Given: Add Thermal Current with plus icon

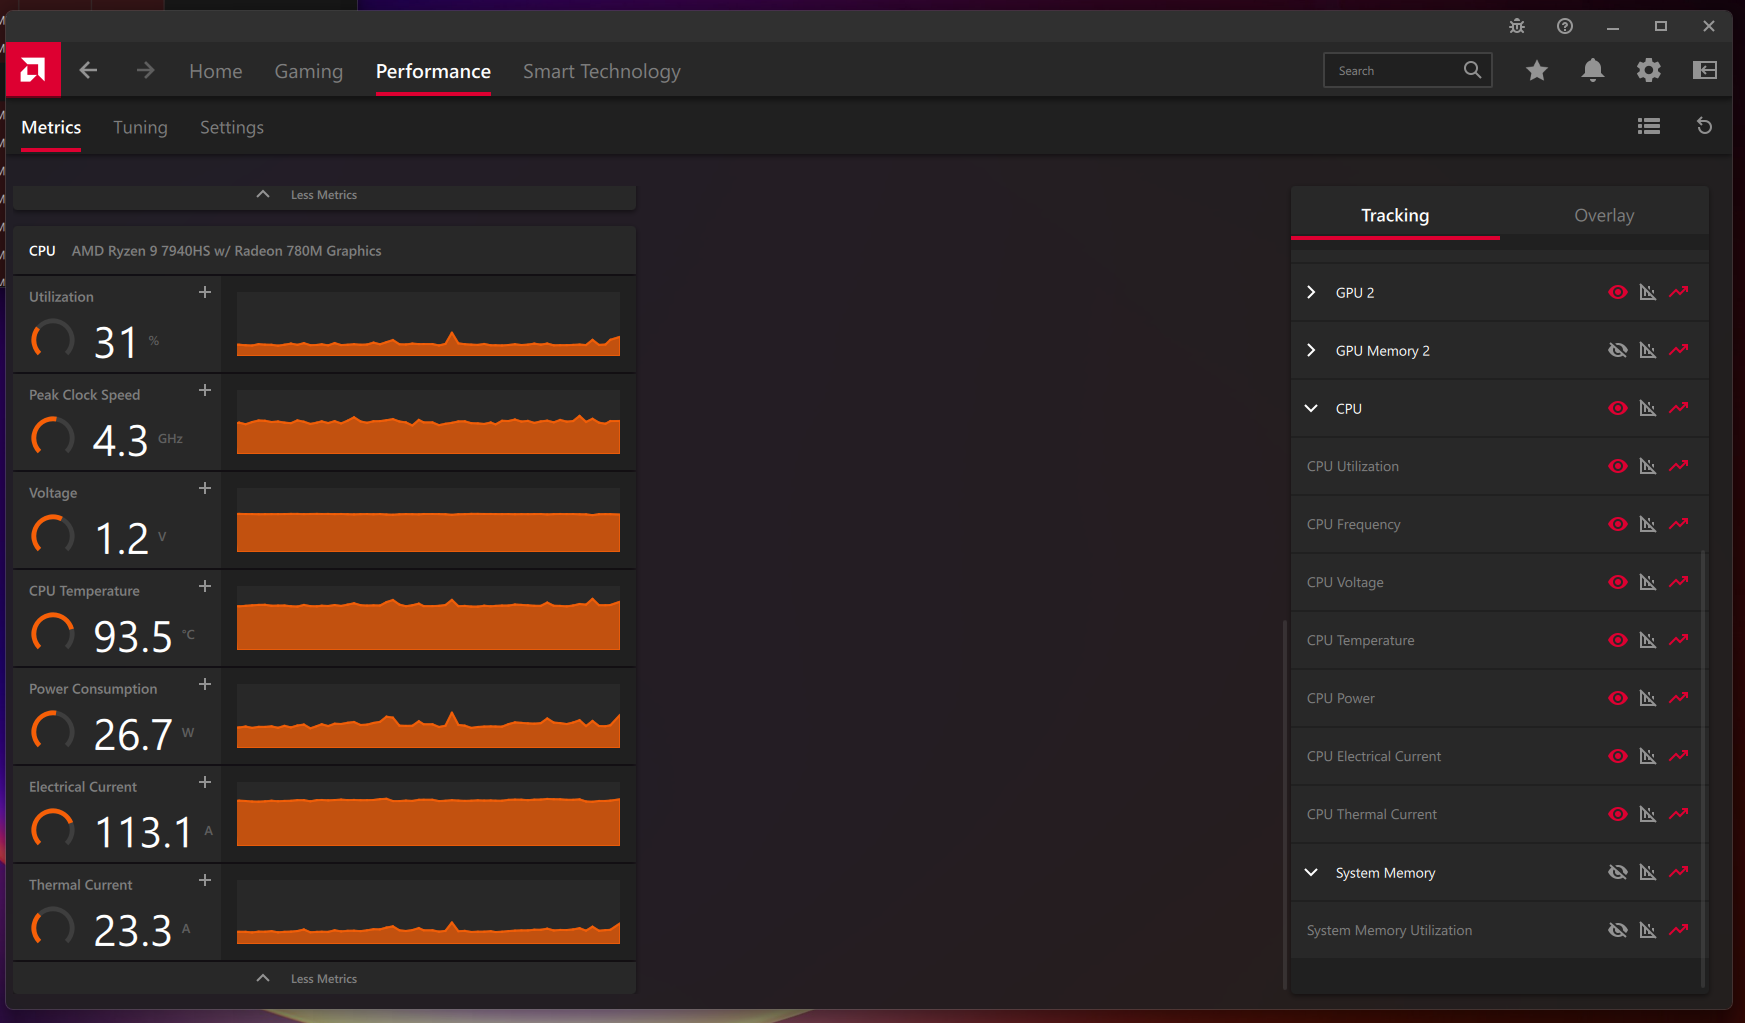Looking at the screenshot, I should tap(205, 880).
